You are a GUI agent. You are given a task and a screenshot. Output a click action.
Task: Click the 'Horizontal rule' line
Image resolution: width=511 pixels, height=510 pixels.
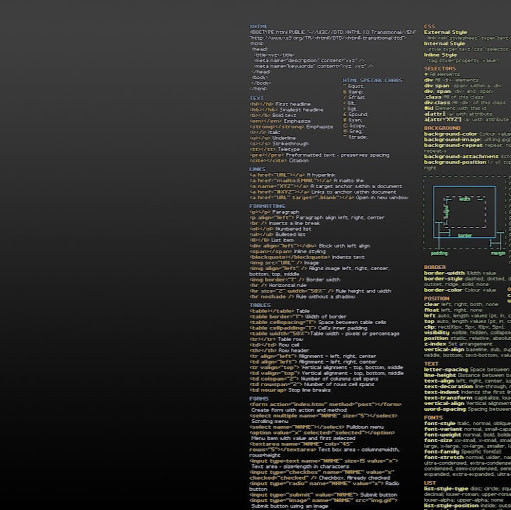pos(287,286)
